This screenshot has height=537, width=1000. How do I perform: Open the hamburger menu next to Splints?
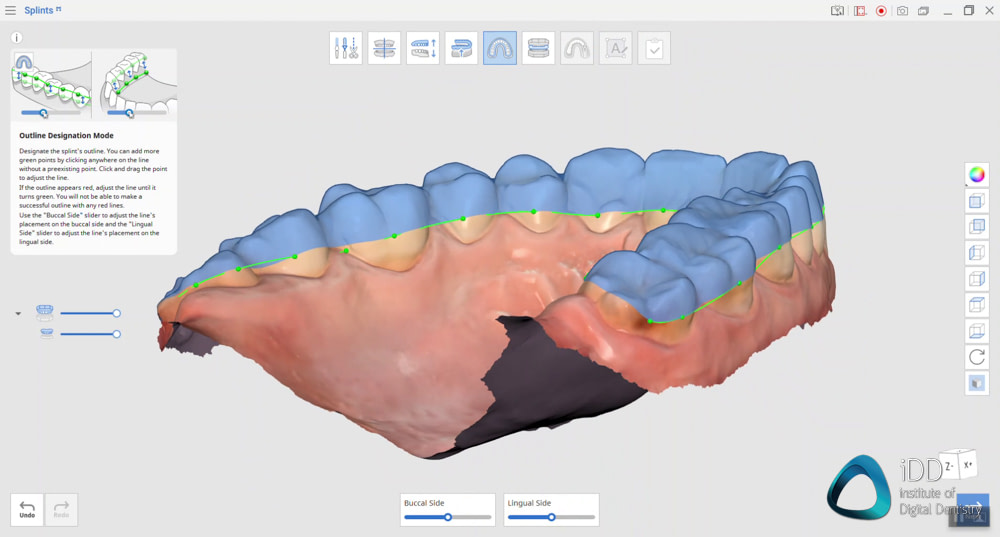pos(10,10)
